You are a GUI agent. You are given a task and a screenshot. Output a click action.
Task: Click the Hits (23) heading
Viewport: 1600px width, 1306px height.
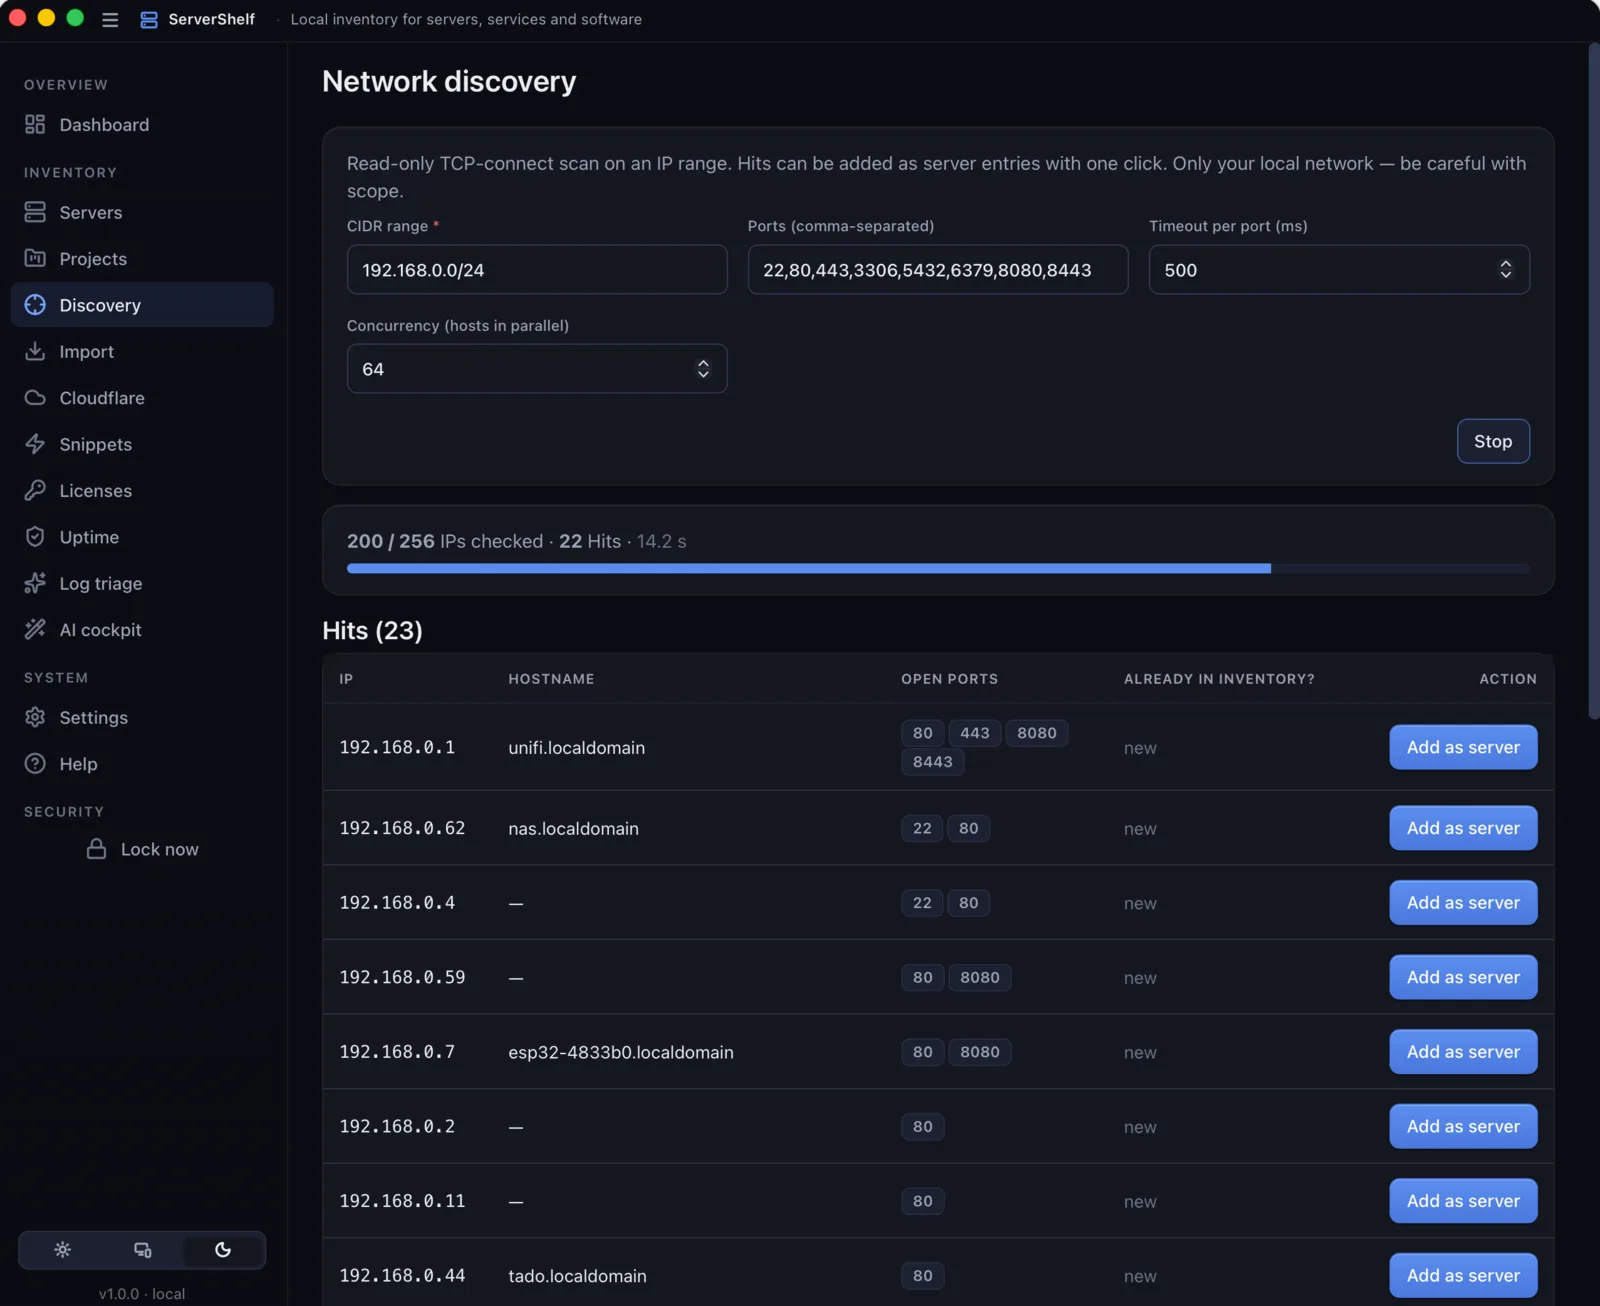pos(372,631)
